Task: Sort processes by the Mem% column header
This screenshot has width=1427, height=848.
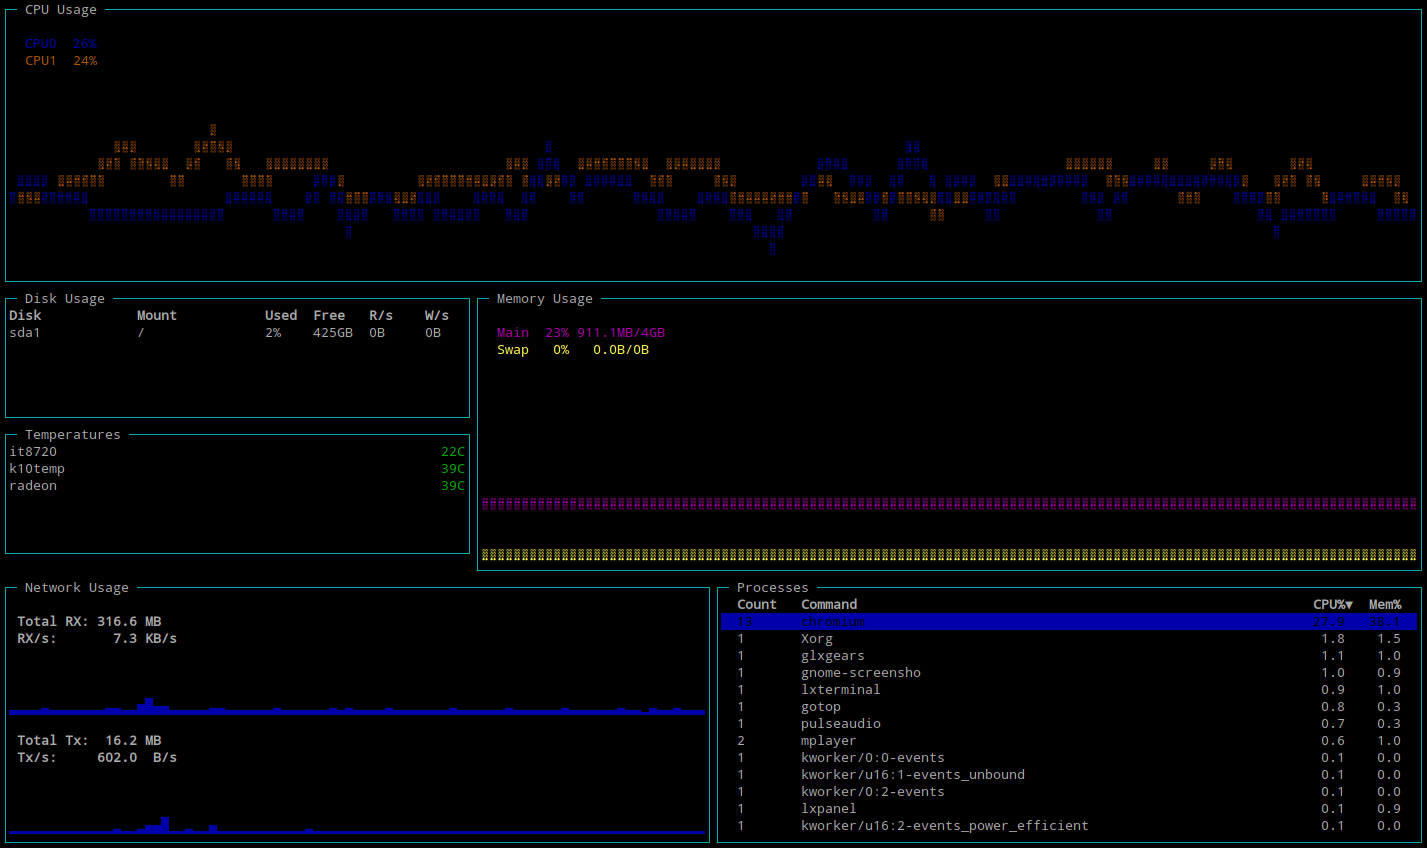Action: click(1385, 605)
